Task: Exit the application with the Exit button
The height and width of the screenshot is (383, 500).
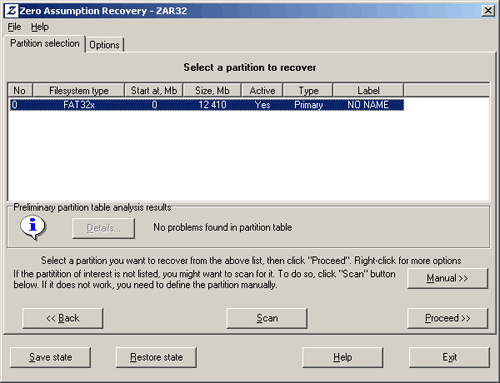Action: point(449,357)
